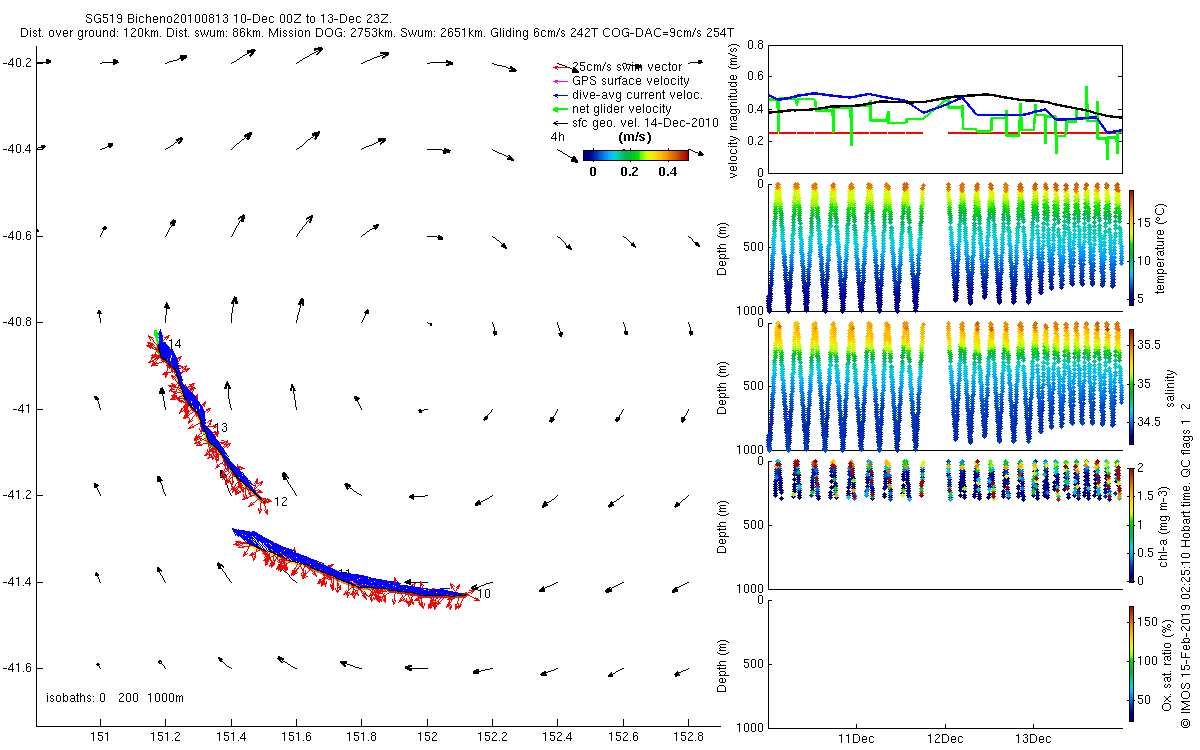Click the 'Depth (m)' label of the salinity panel
The image size is (1200, 750).
(x=722, y=386)
